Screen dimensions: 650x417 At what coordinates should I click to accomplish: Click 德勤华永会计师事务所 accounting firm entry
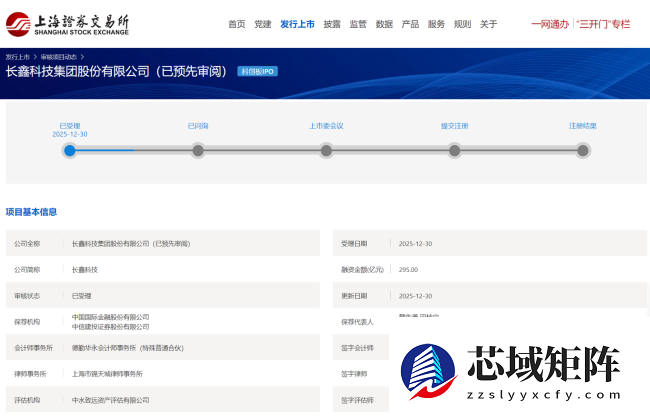point(128,348)
